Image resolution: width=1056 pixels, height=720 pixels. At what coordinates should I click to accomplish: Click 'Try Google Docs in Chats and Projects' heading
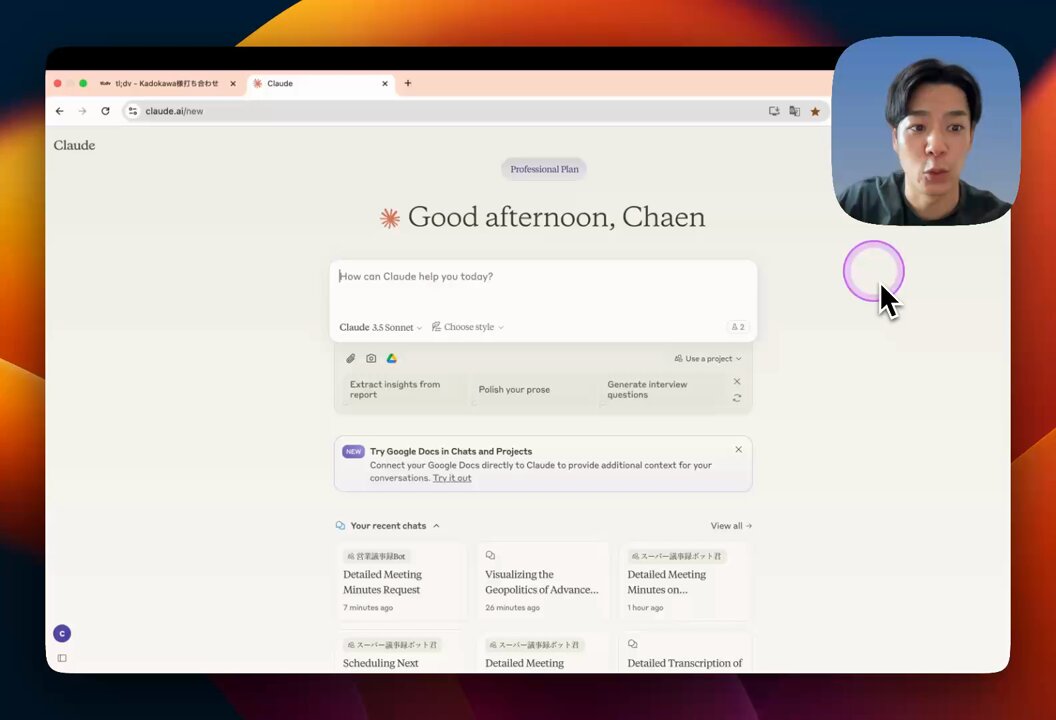[x=451, y=451]
